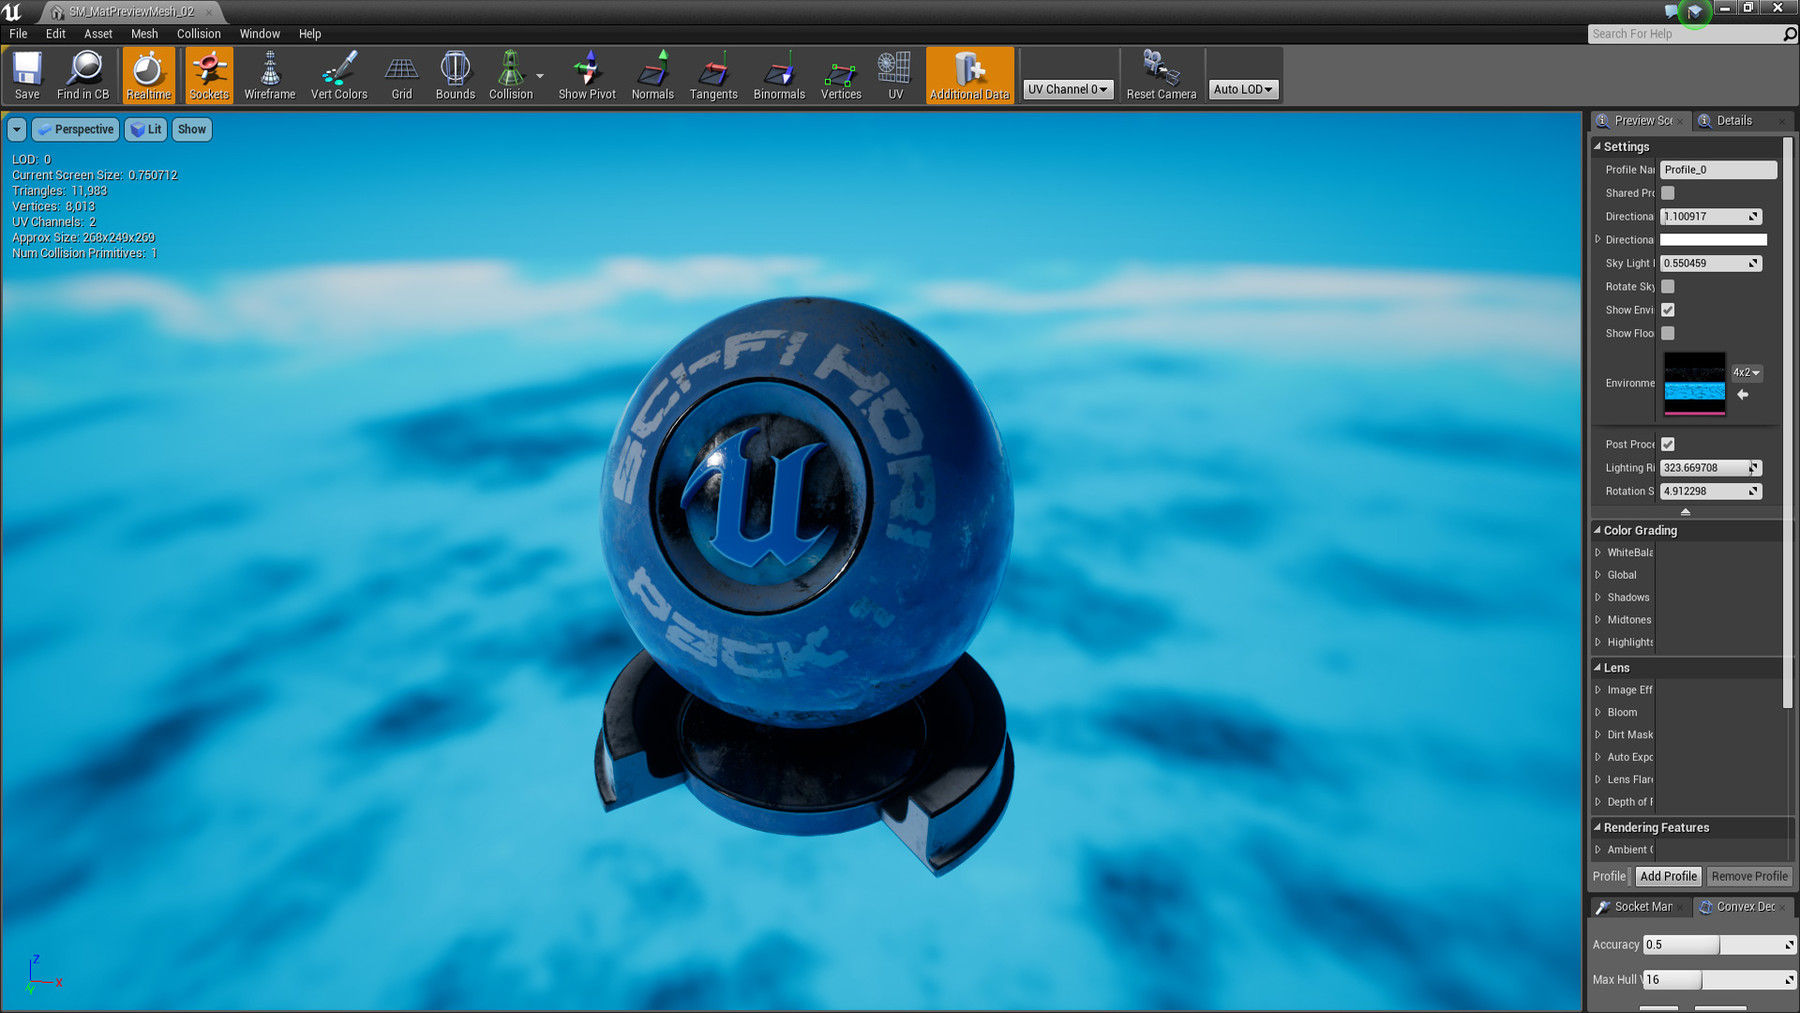Toggle Show Environment checkbox

coord(1668,310)
